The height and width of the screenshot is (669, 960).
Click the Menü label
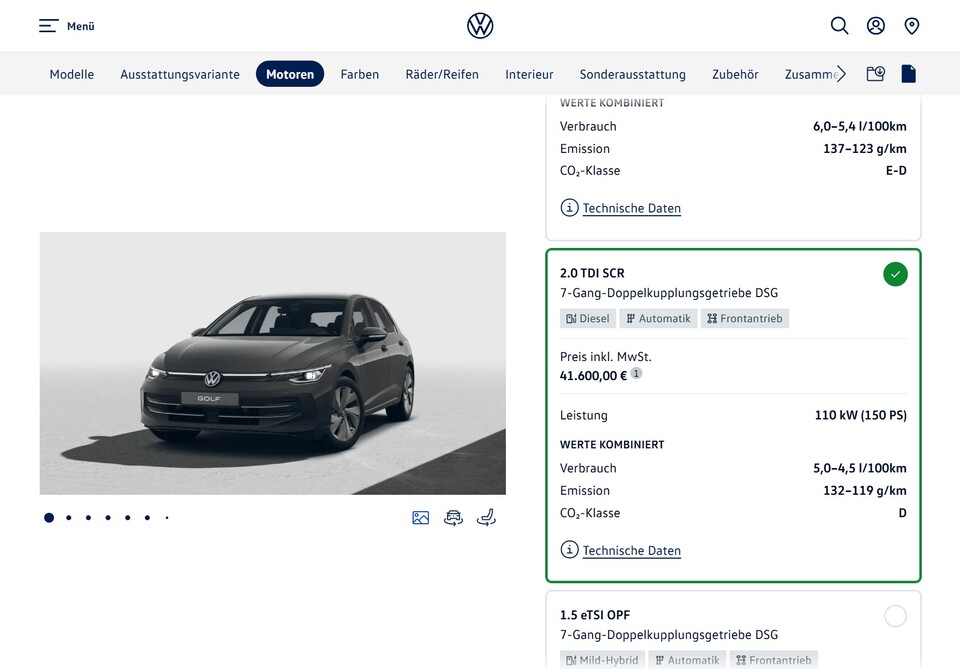pos(81,26)
